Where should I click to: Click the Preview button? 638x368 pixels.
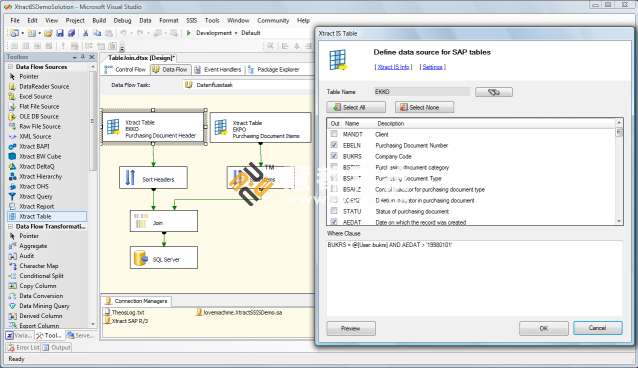(351, 328)
